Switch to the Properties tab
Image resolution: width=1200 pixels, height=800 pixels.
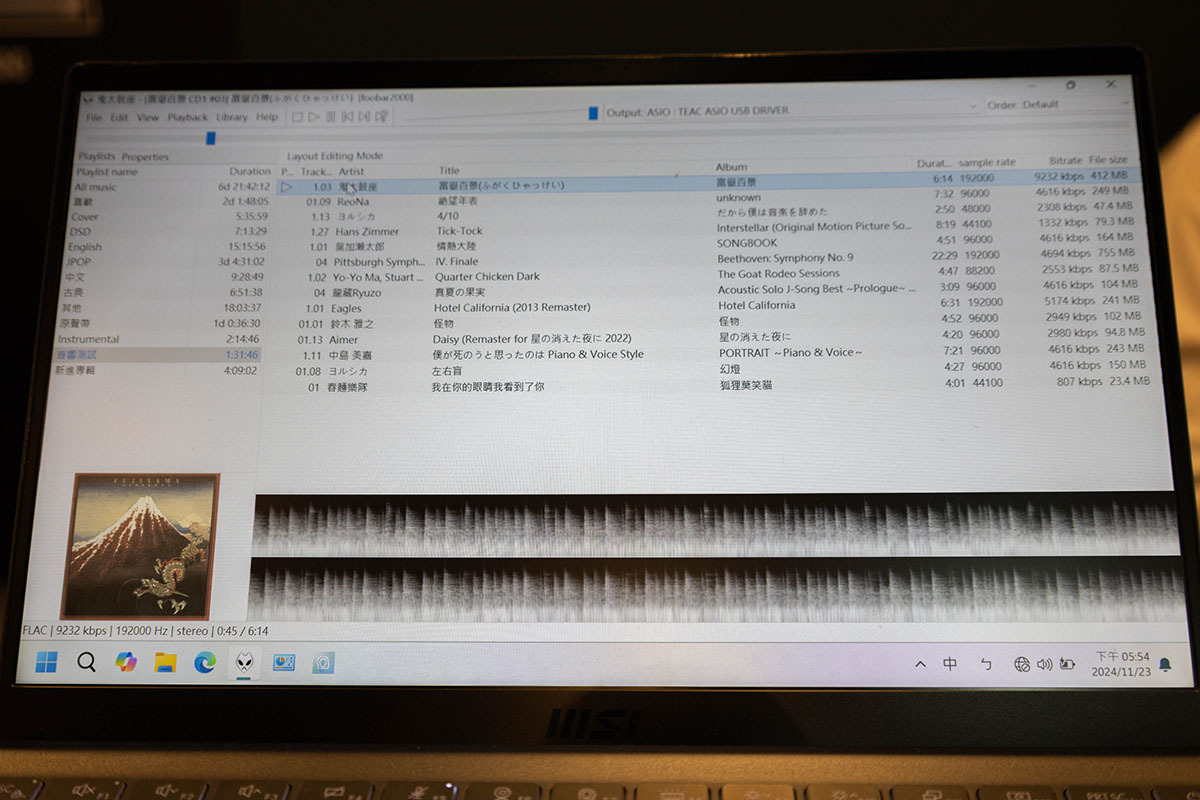click(145, 157)
